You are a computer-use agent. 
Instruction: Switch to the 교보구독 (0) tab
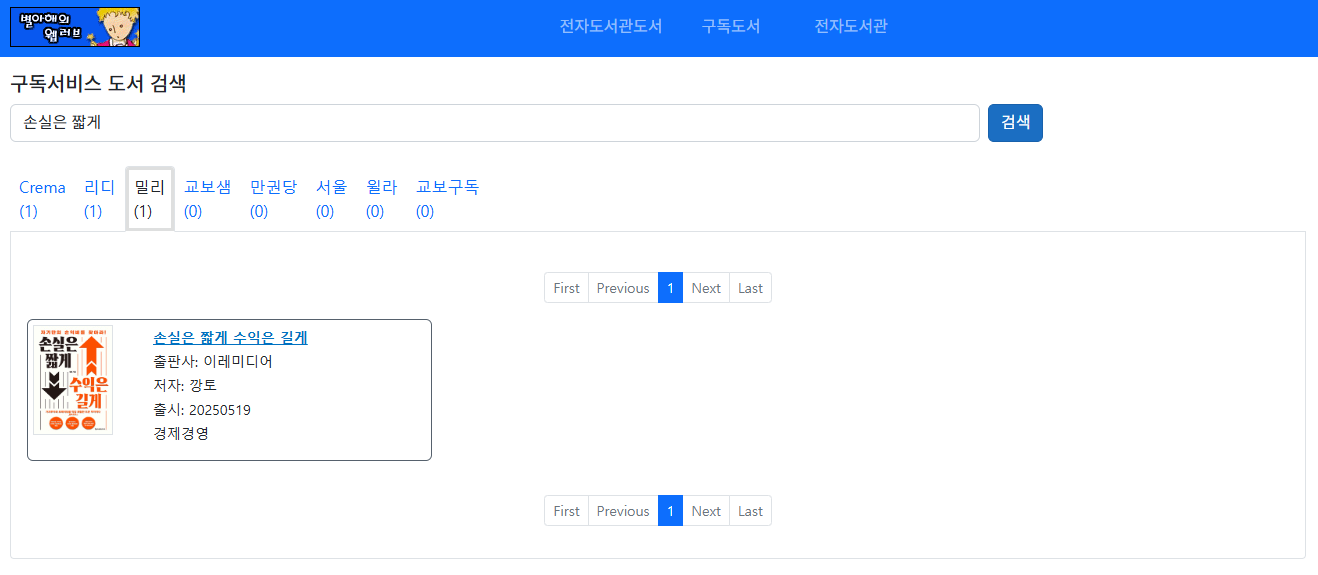447,199
